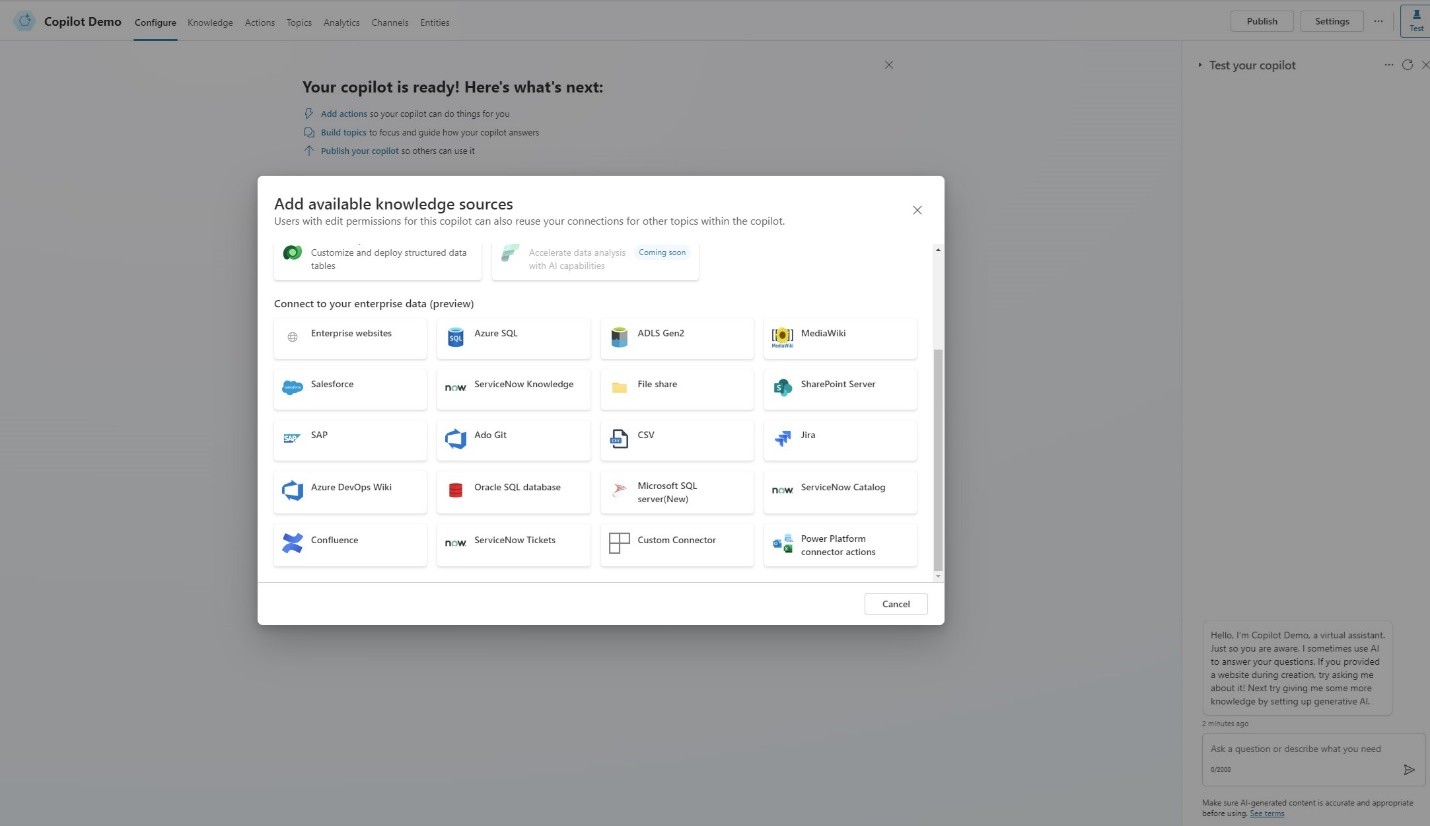Click the dialog vertical scrollbar thumb
This screenshot has width=1430, height=826.
point(938,460)
